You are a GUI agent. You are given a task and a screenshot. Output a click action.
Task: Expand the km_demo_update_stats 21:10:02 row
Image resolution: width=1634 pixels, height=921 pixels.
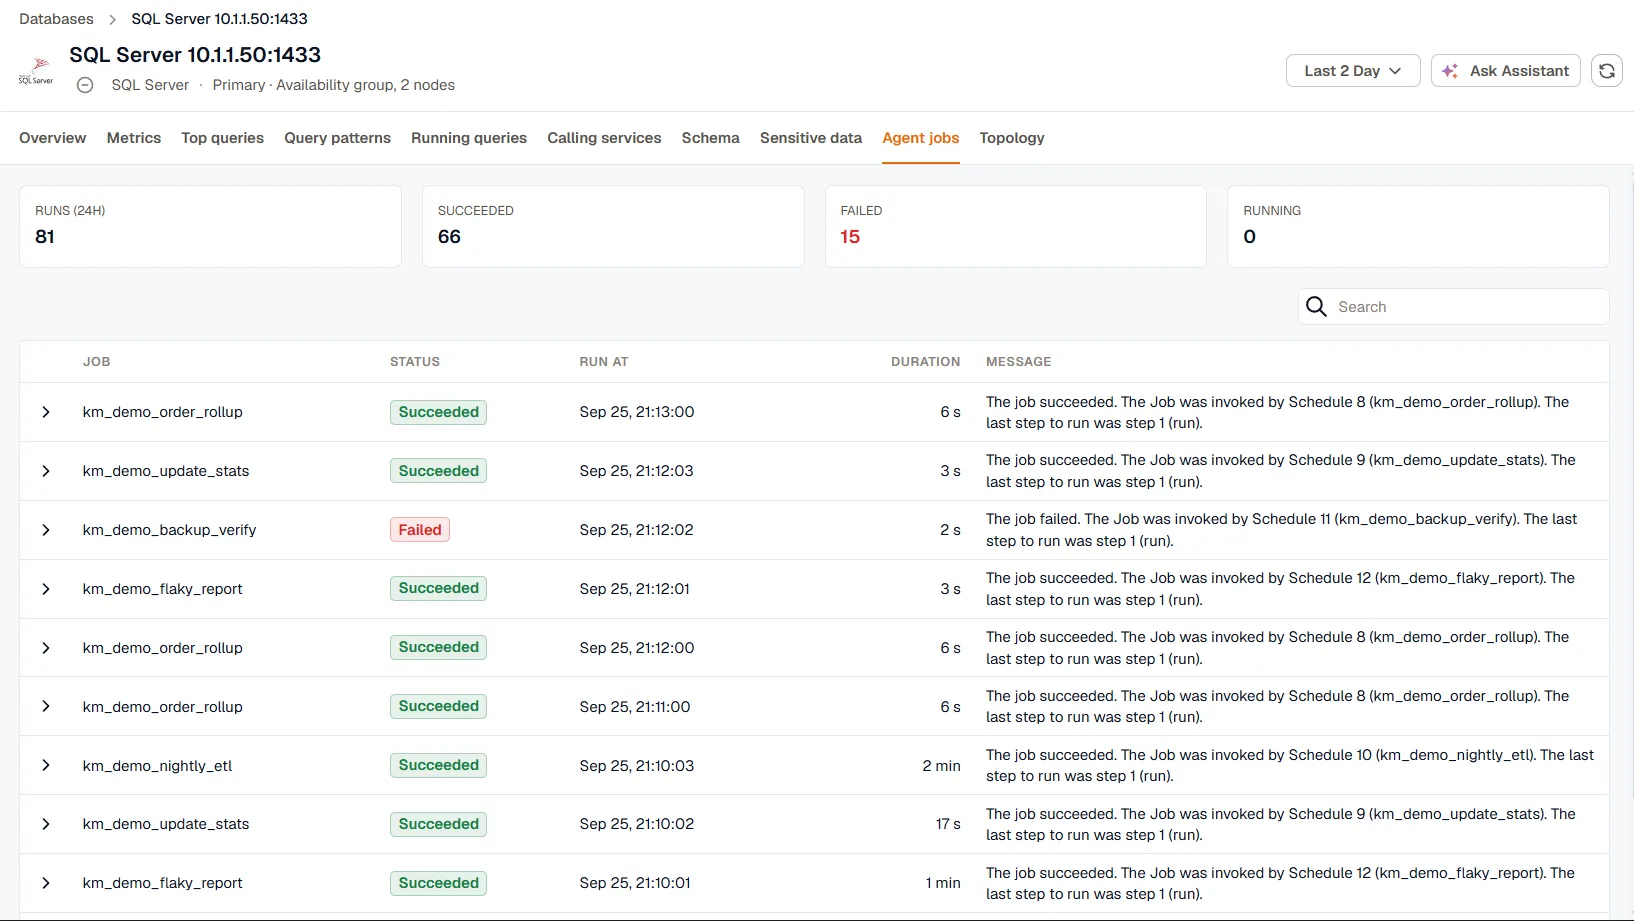click(45, 824)
